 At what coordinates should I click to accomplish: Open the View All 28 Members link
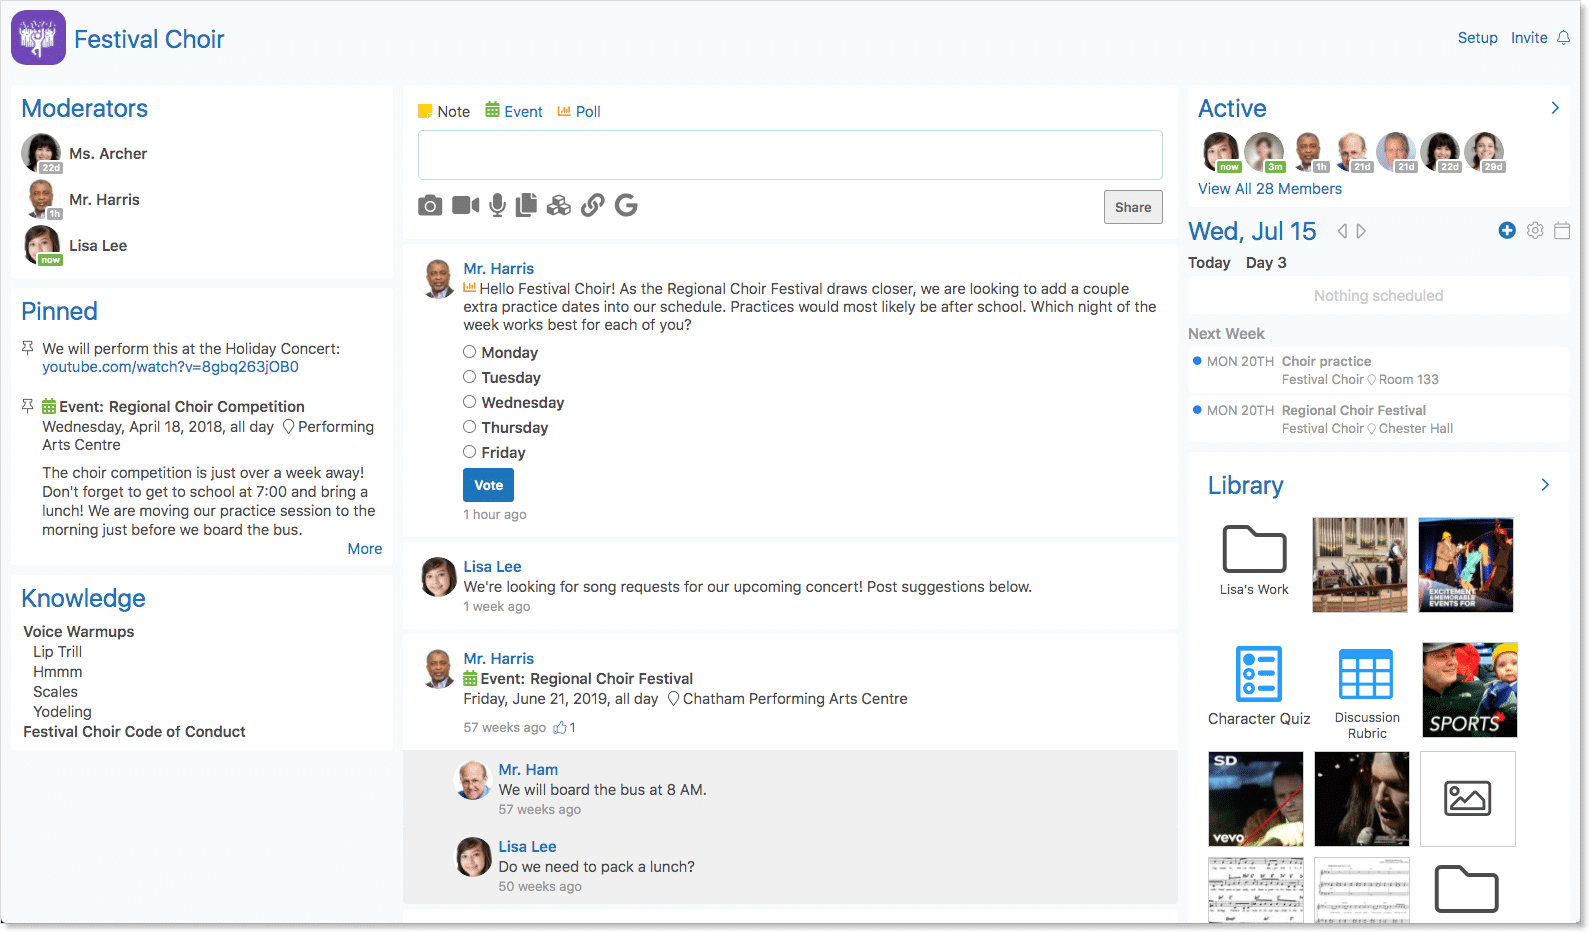[x=1270, y=189]
